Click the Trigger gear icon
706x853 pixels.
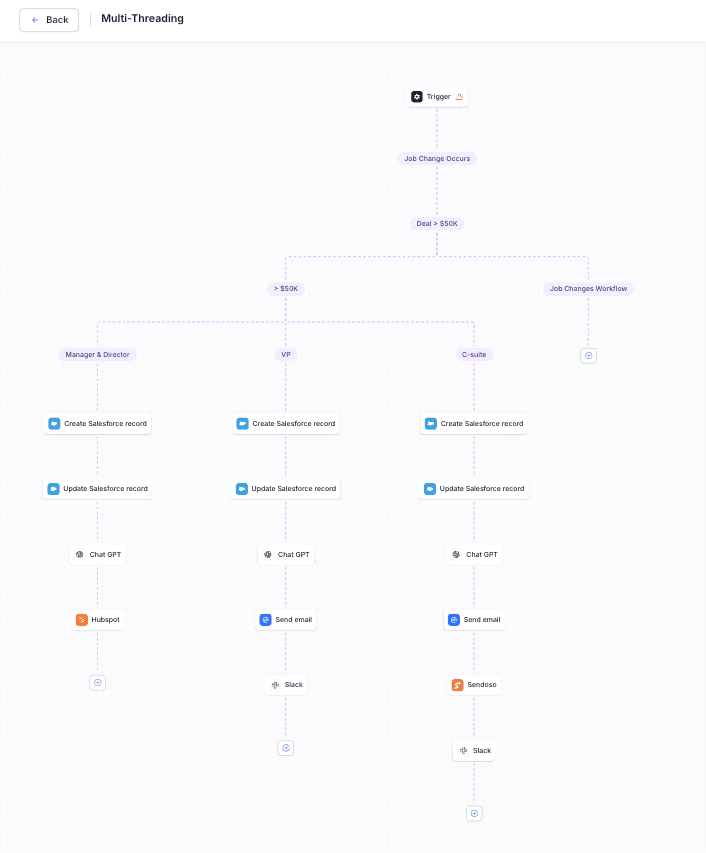417,97
